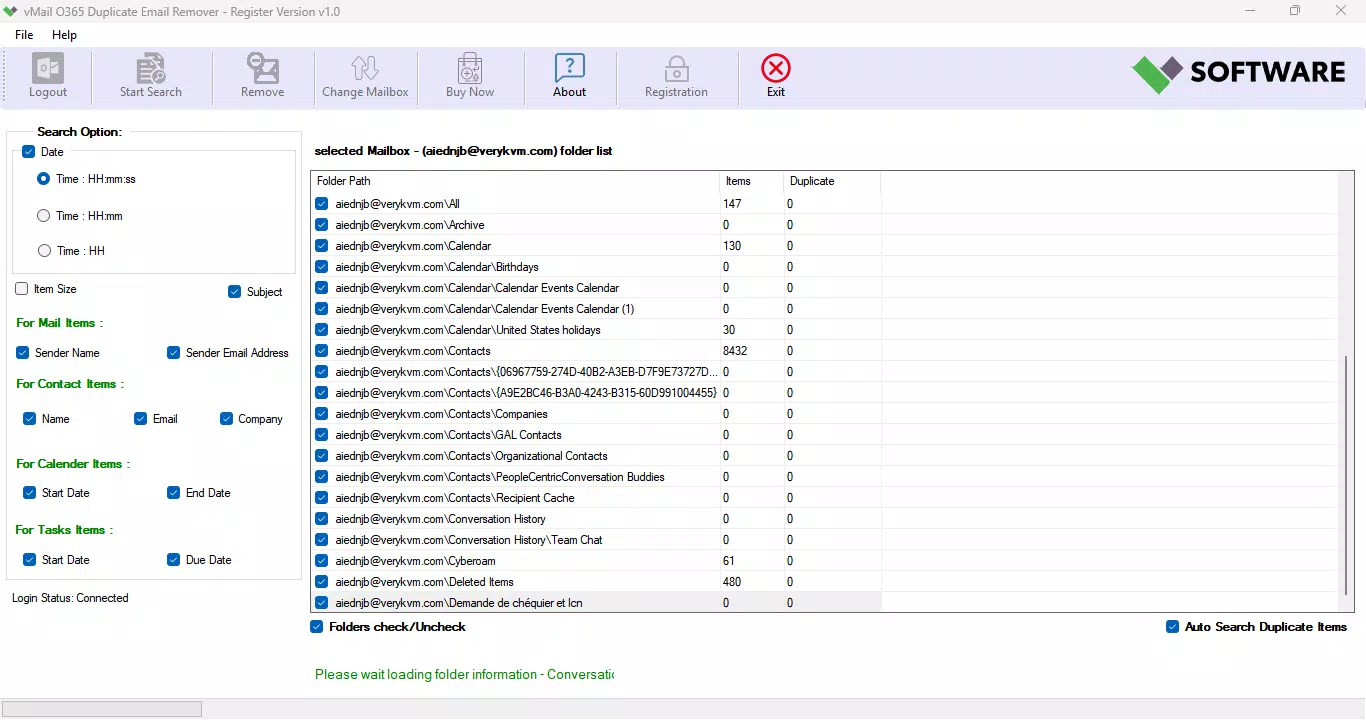Toggle calendar End Date checkbox
This screenshot has width=1366, height=720.
(173, 493)
